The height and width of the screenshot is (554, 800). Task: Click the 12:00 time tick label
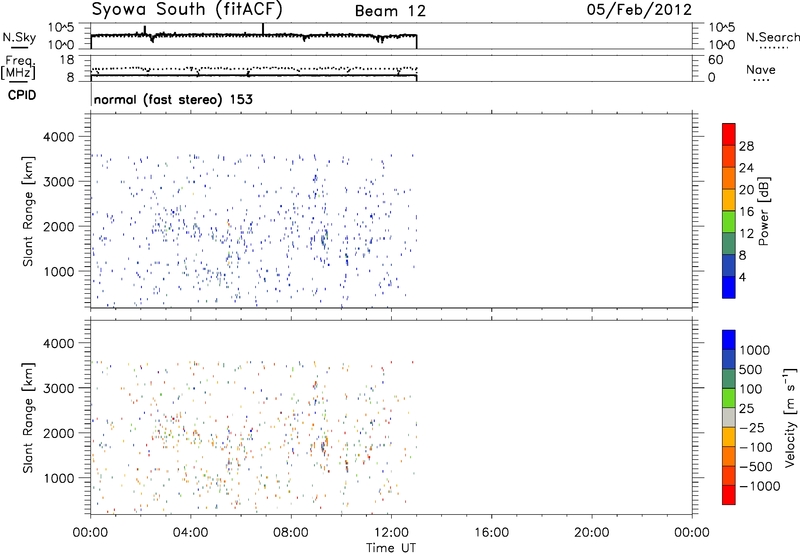coord(391,533)
